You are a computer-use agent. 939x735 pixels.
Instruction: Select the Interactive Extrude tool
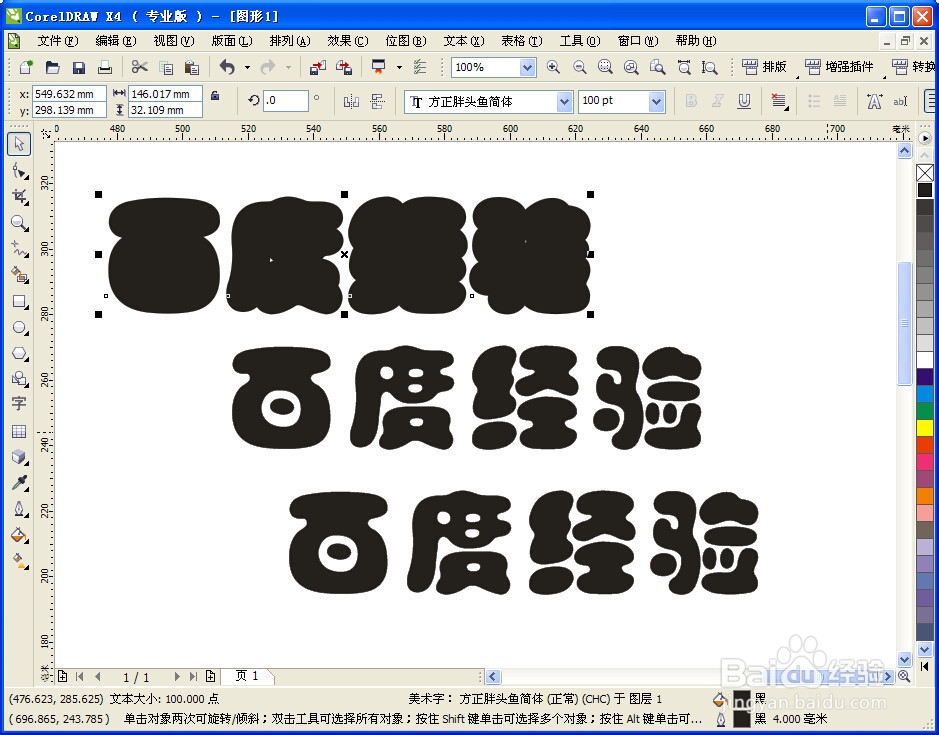(19, 458)
